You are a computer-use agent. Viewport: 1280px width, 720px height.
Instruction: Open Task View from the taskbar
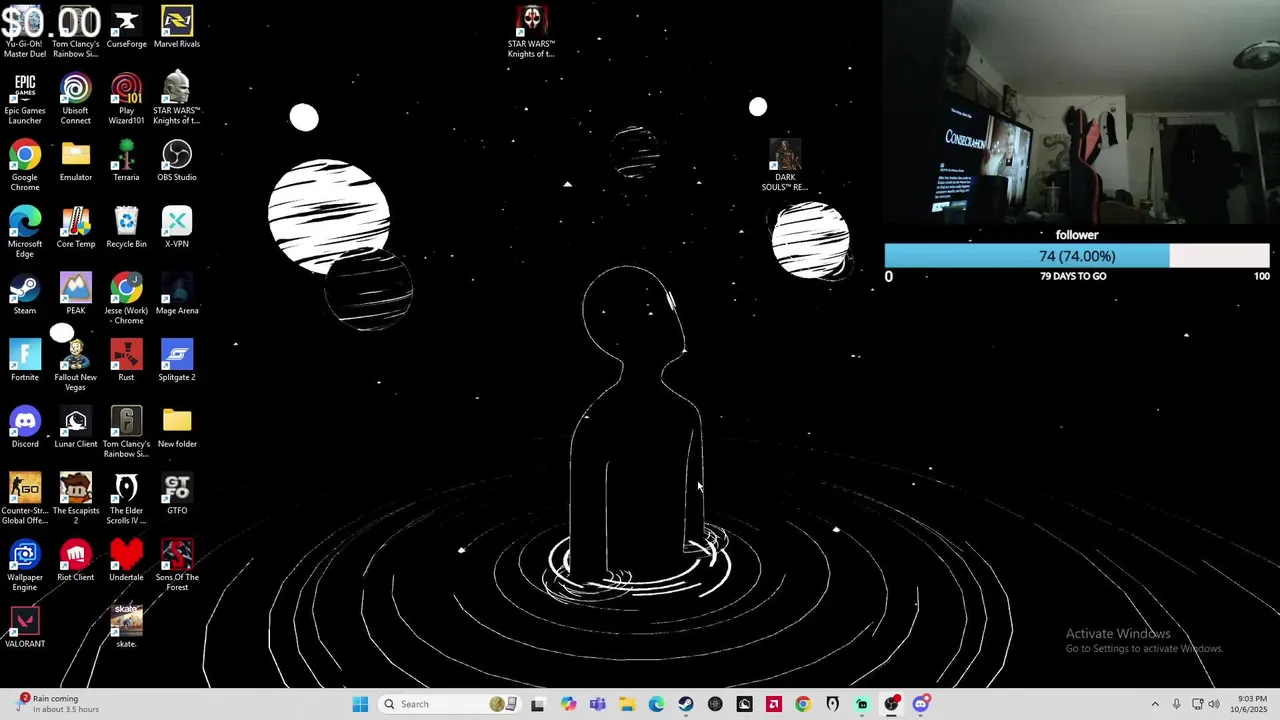[538, 704]
